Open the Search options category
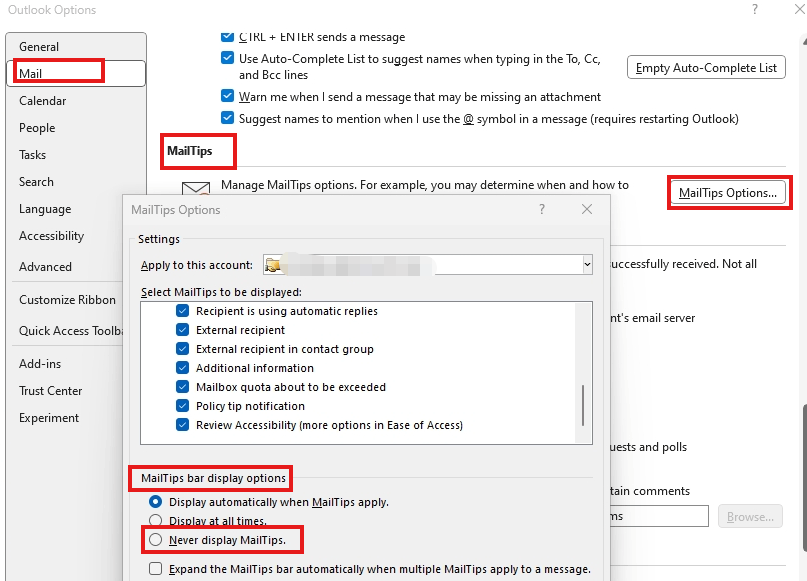Screen dimensions: 807x581 (36, 182)
